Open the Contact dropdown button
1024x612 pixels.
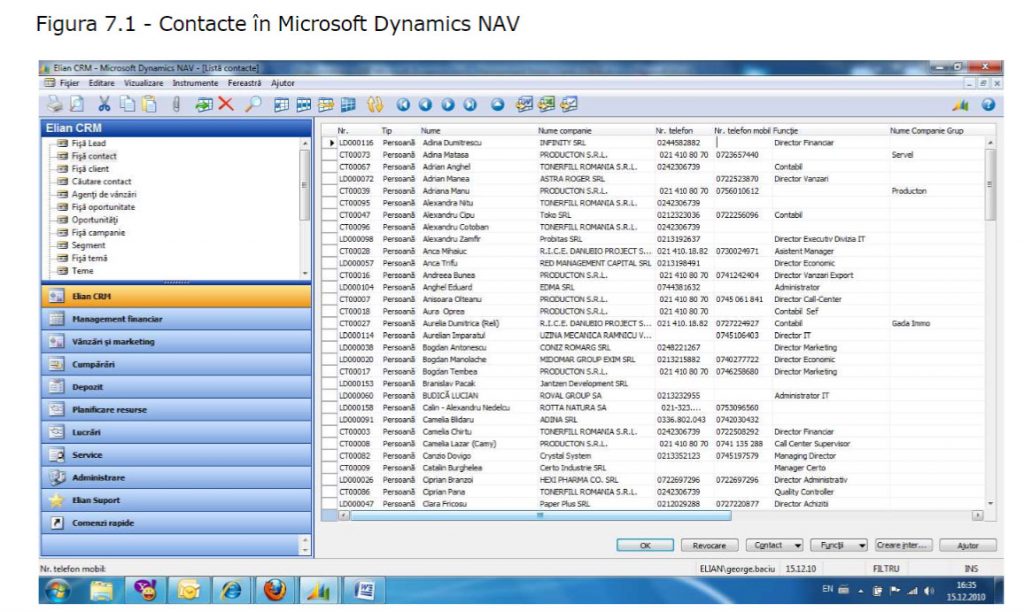pyautogui.click(x=775, y=545)
